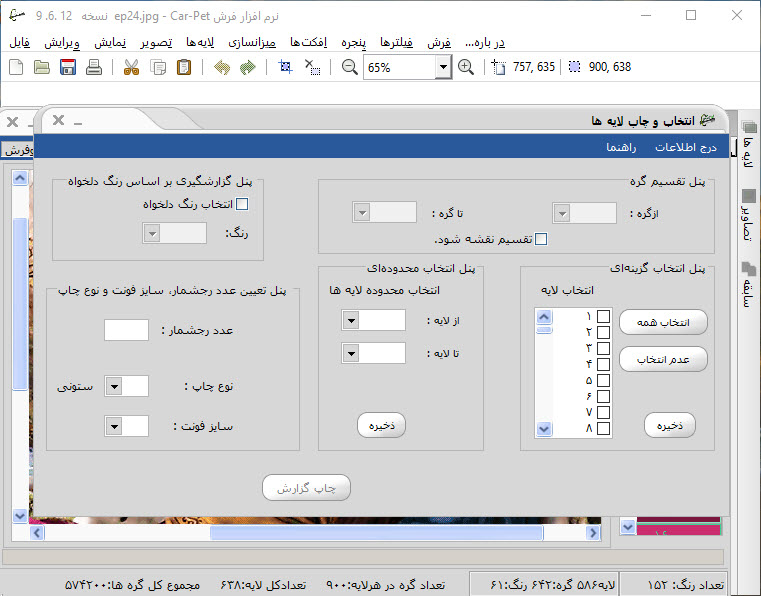
Task: Click the Open folder toolbar icon
Action: pos(42,68)
